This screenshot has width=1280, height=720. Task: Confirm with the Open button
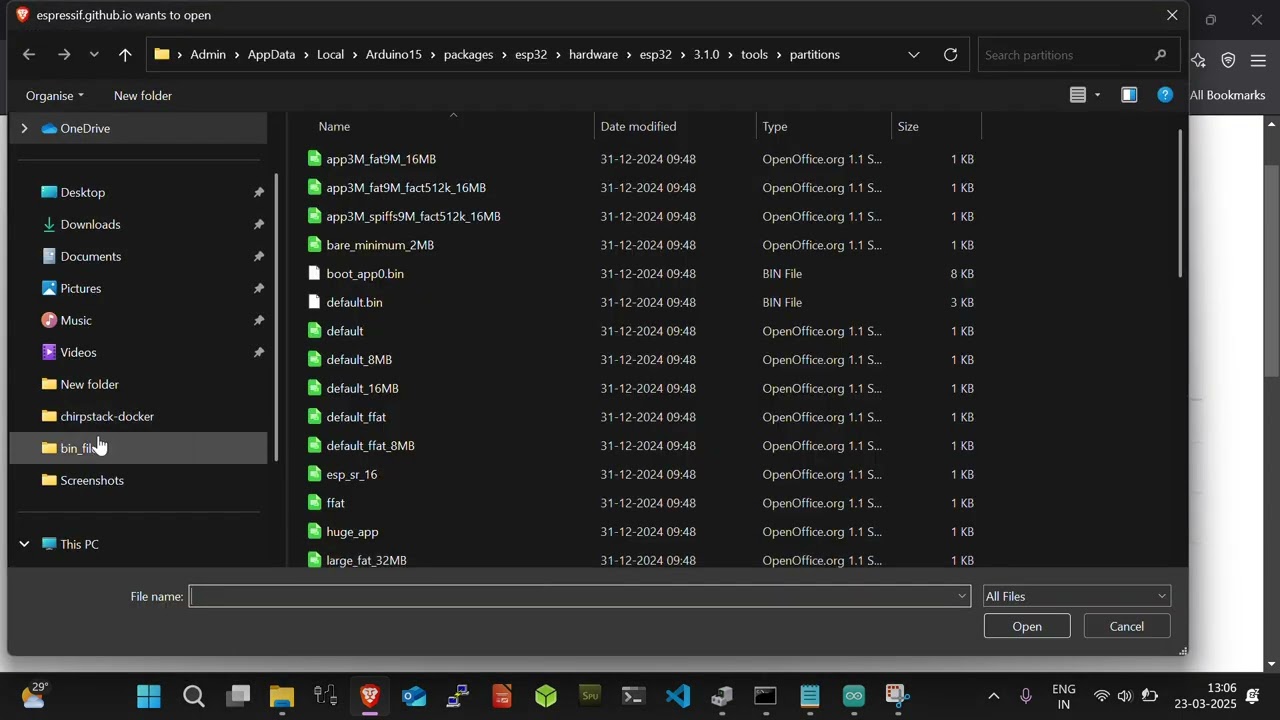pyautogui.click(x=1027, y=626)
